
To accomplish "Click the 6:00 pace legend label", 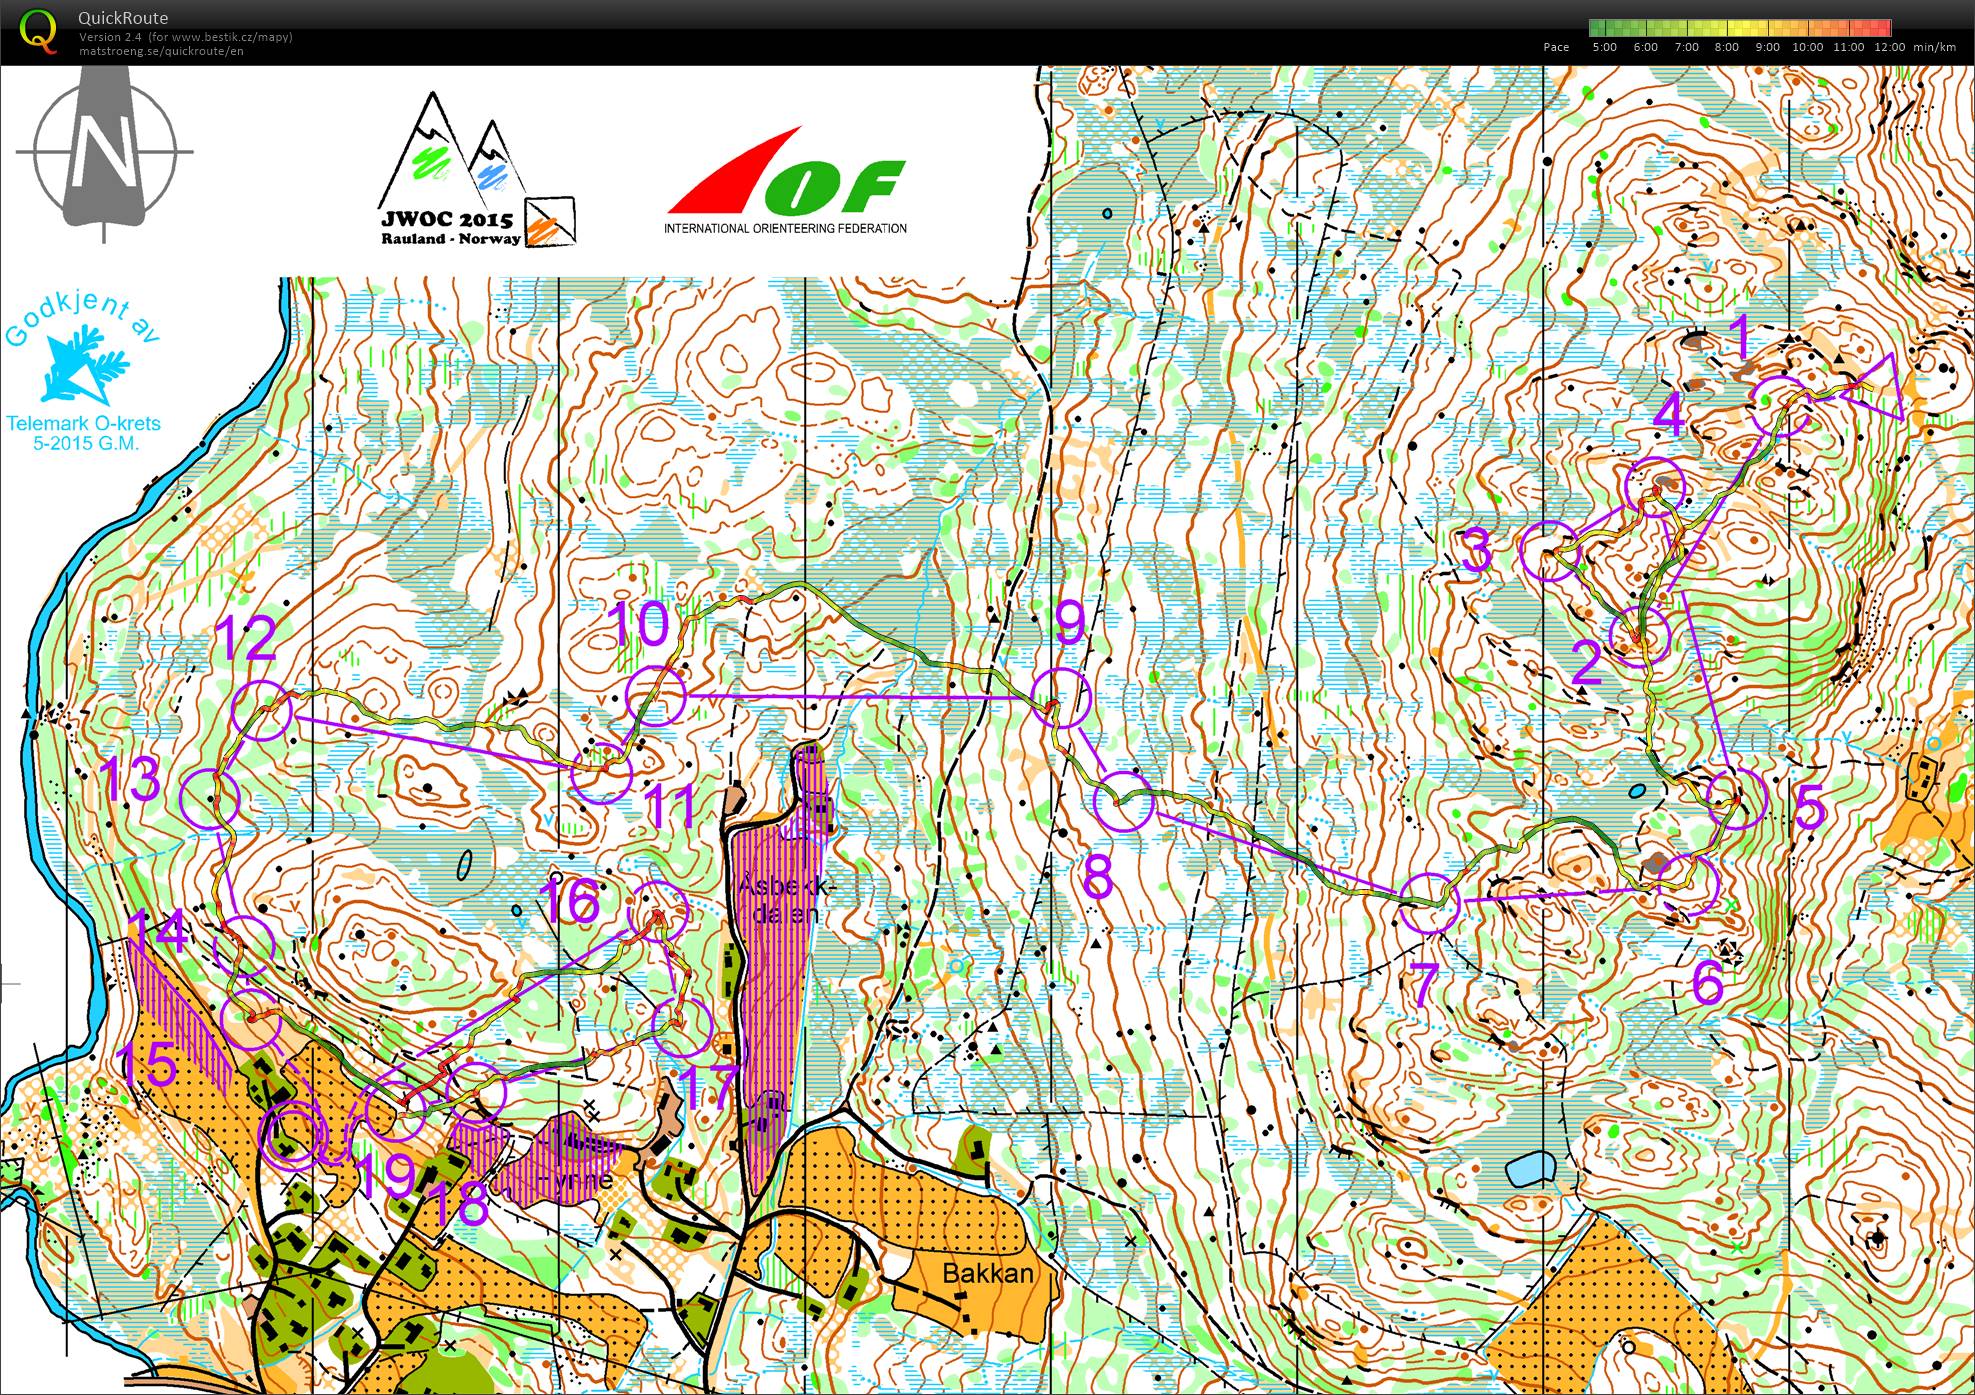I will (x=1645, y=47).
